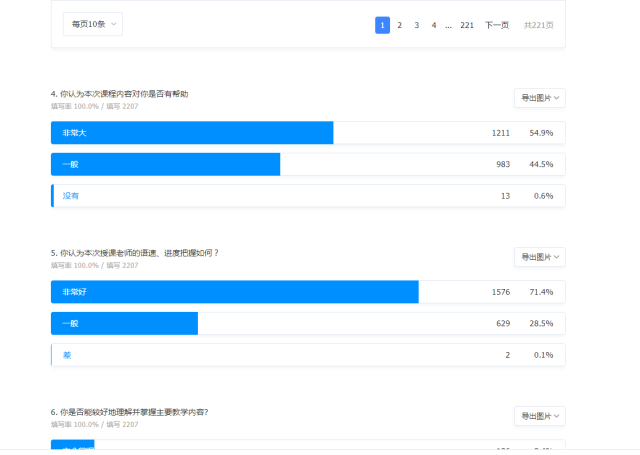The height and width of the screenshot is (455, 640).
Task: Select the 一般 bar showing 44.5%
Action: (166, 164)
